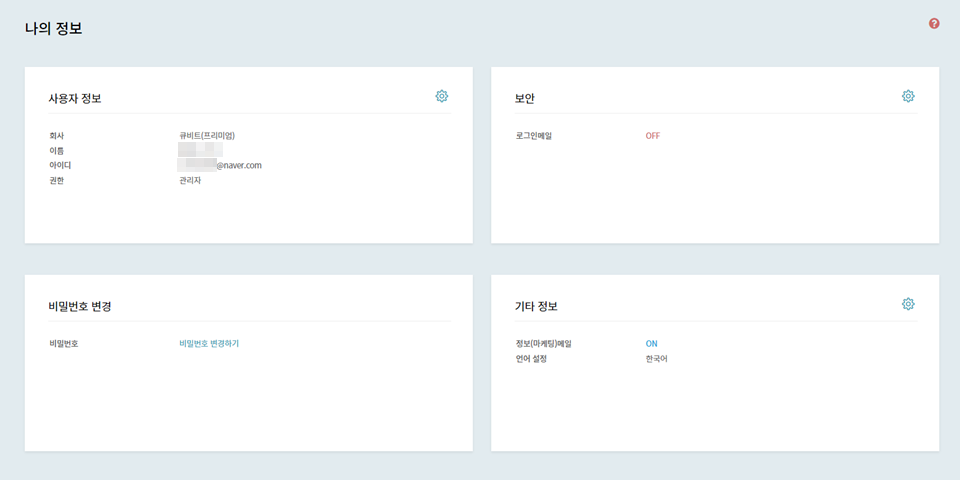Click the 로그인메일 label

(533, 136)
